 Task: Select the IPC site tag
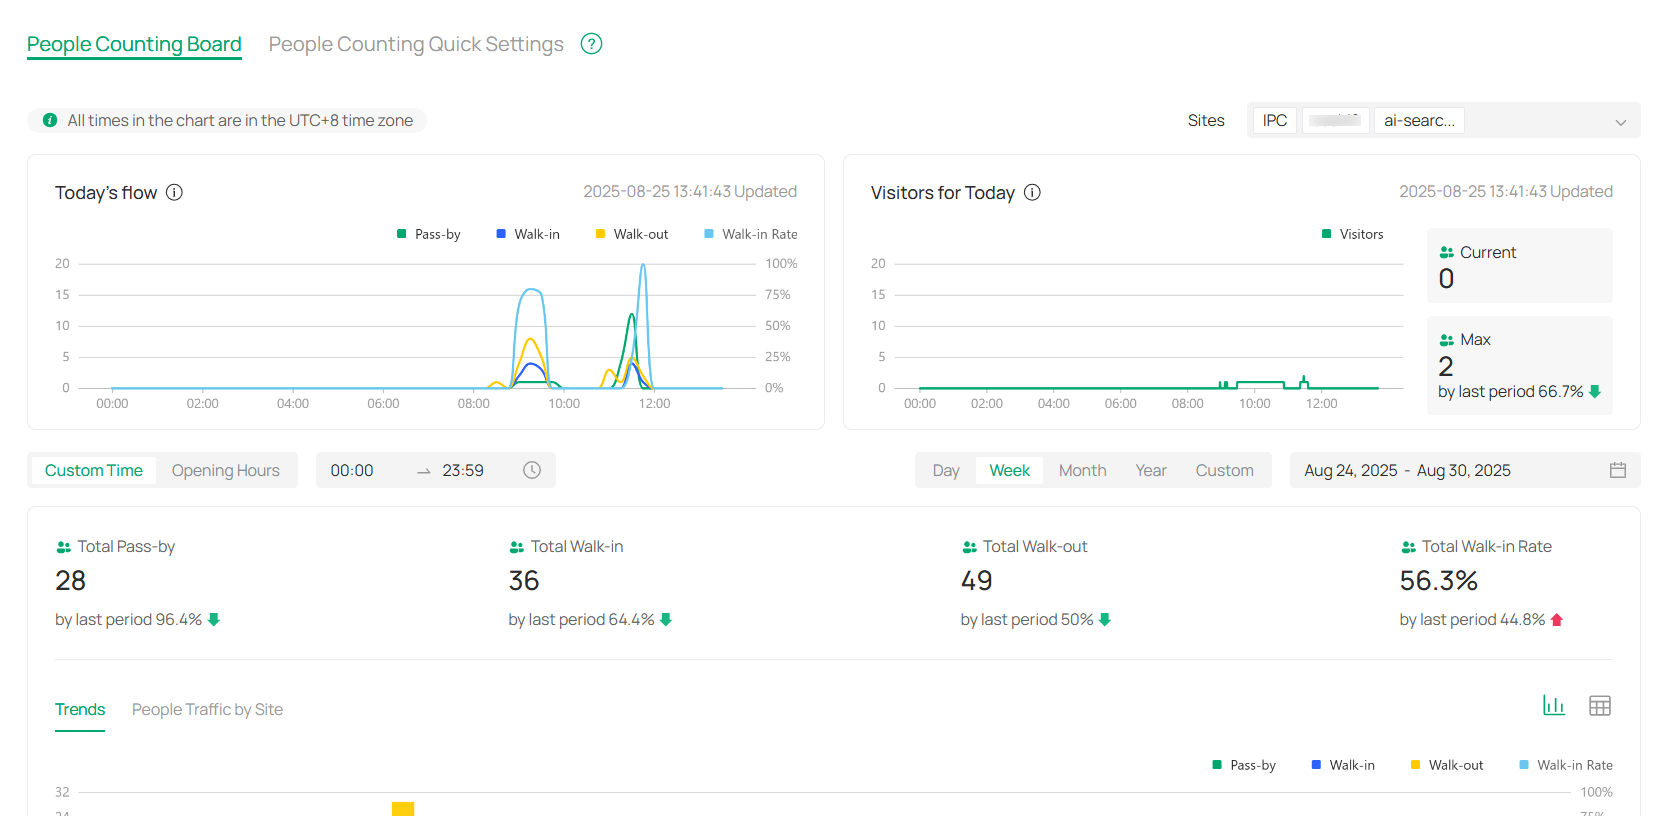pos(1274,120)
